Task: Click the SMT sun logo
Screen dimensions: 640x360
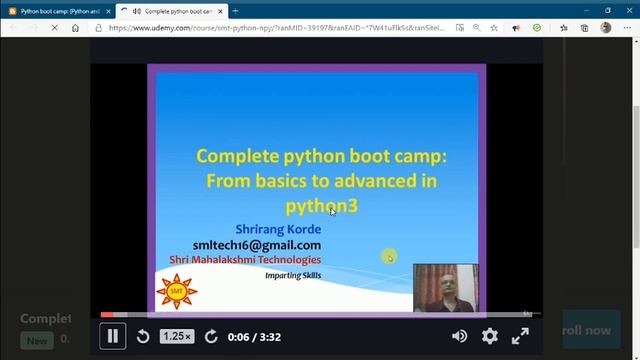Action: click(177, 291)
